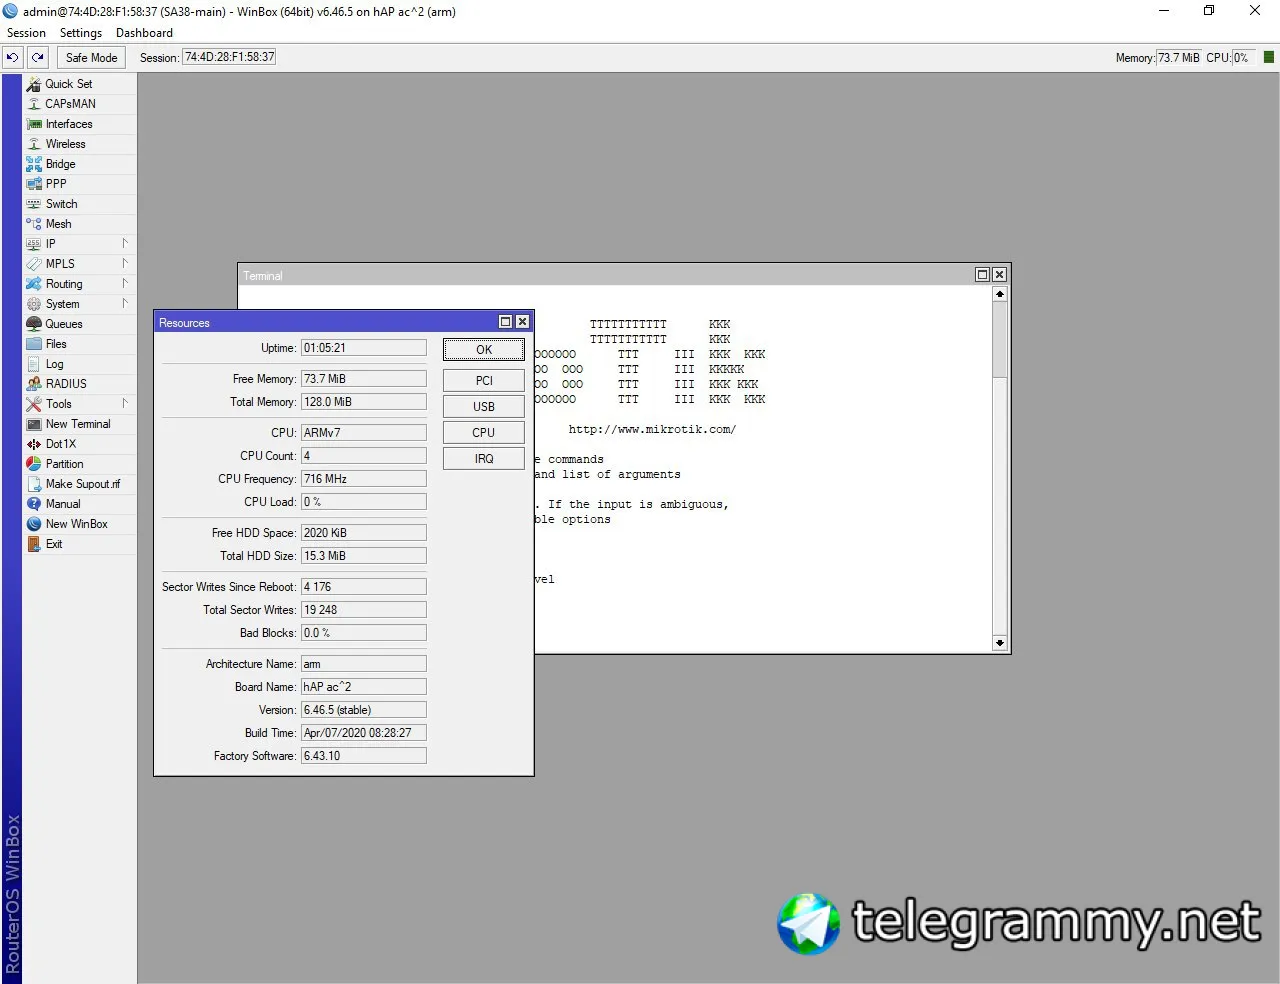This screenshot has width=1280, height=984.
Task: Click the IRQ button
Action: [484, 459]
